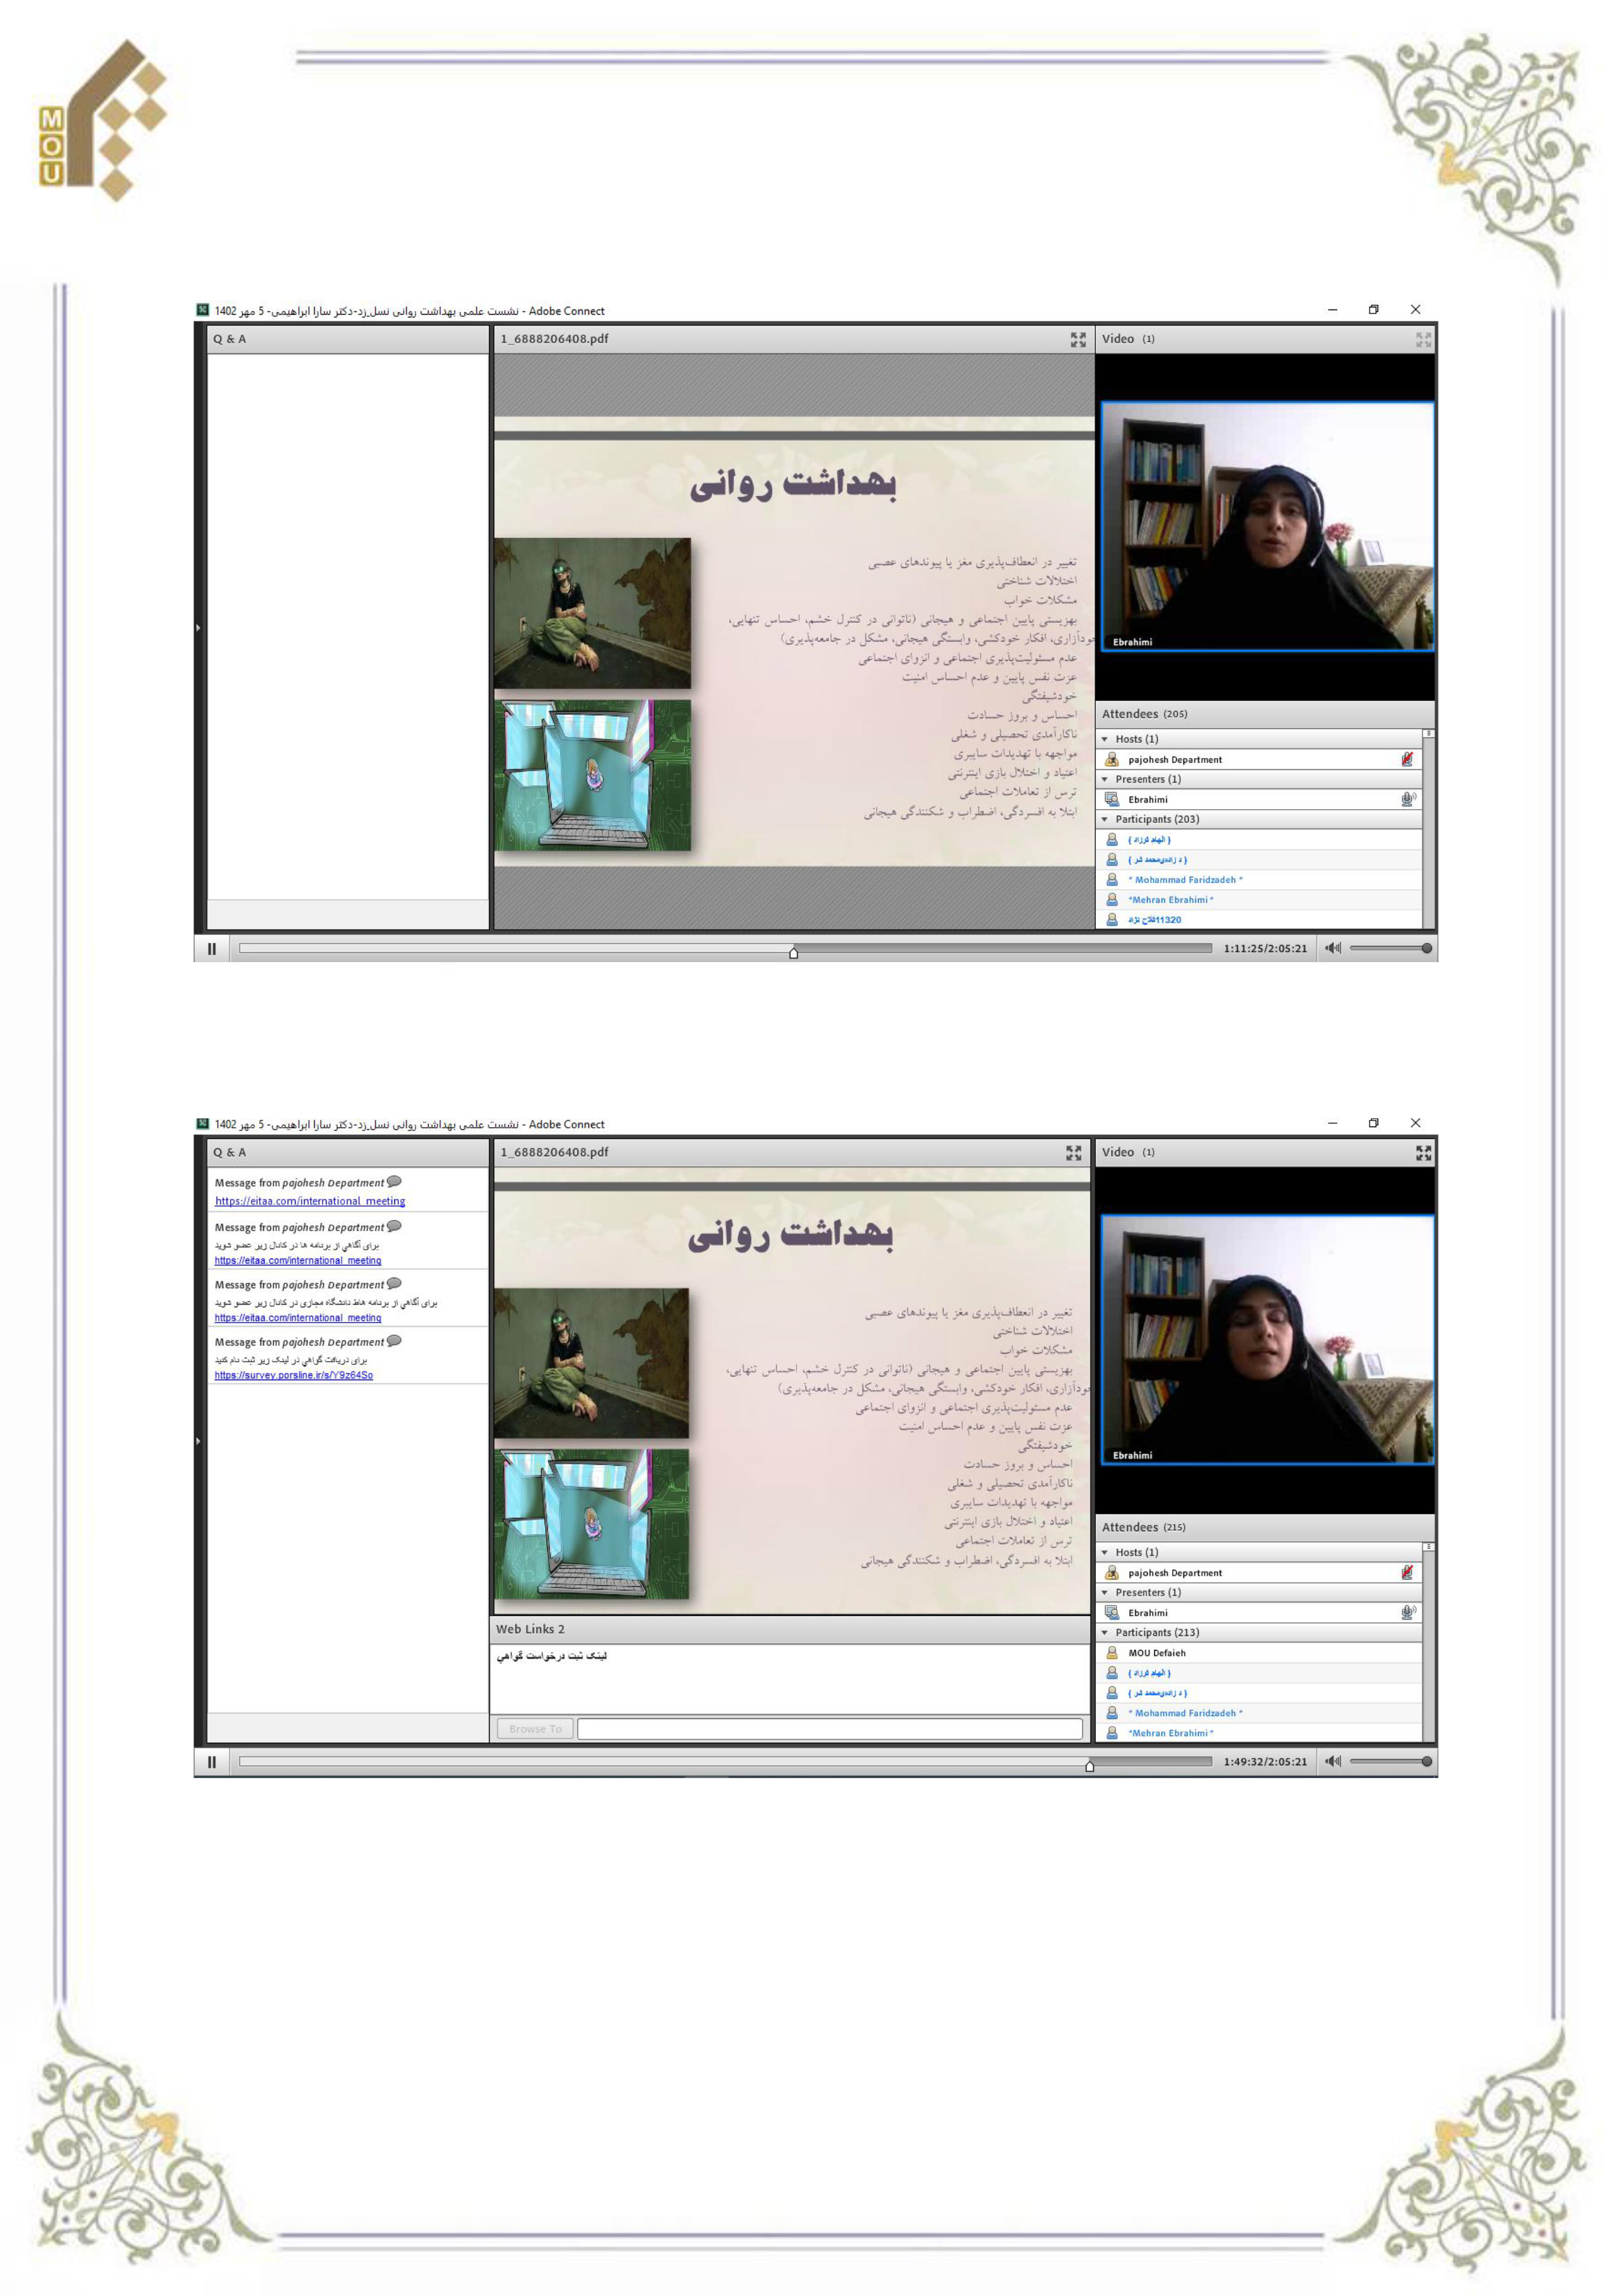Click the volume slider knob beside time 1:49:32
Screen dimensions: 1624x2296
point(1427,1761)
